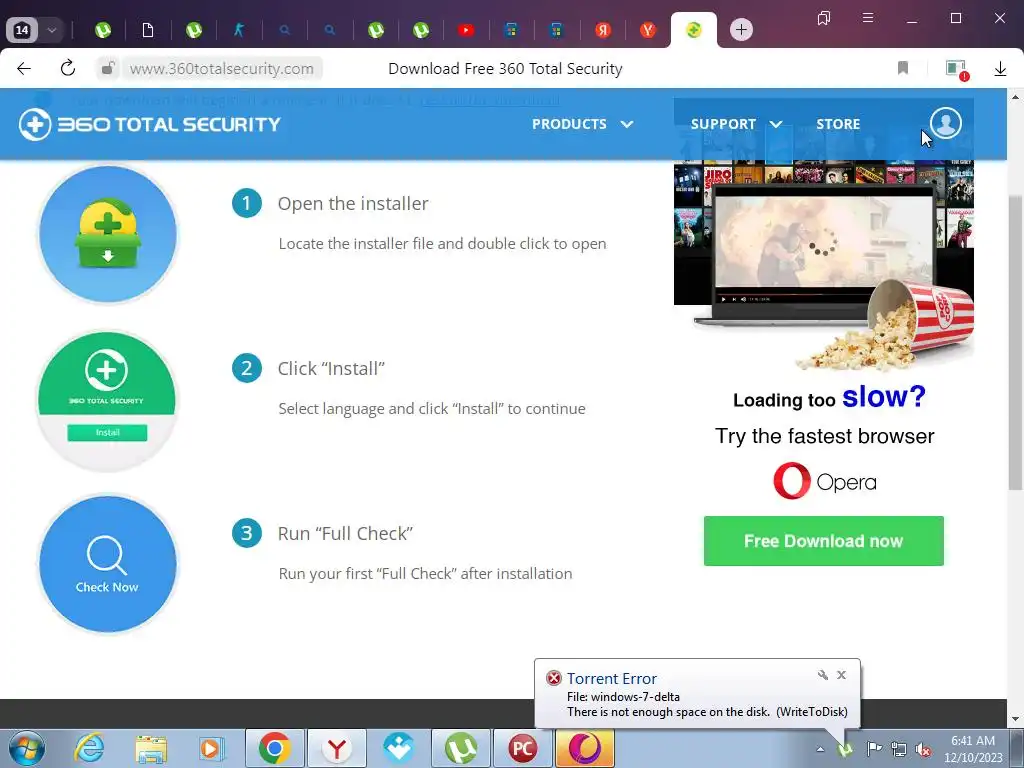The height and width of the screenshot is (768, 1024).
Task: Switch to Yandex Browser in taskbar
Action: pyautogui.click(x=336, y=748)
